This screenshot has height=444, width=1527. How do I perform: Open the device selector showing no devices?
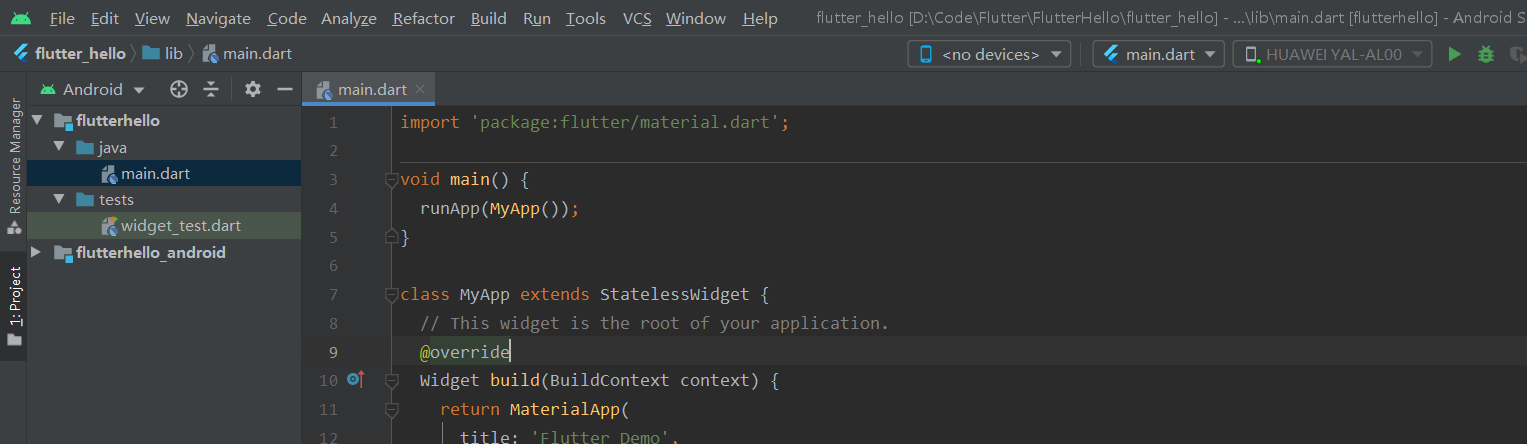[x=989, y=54]
